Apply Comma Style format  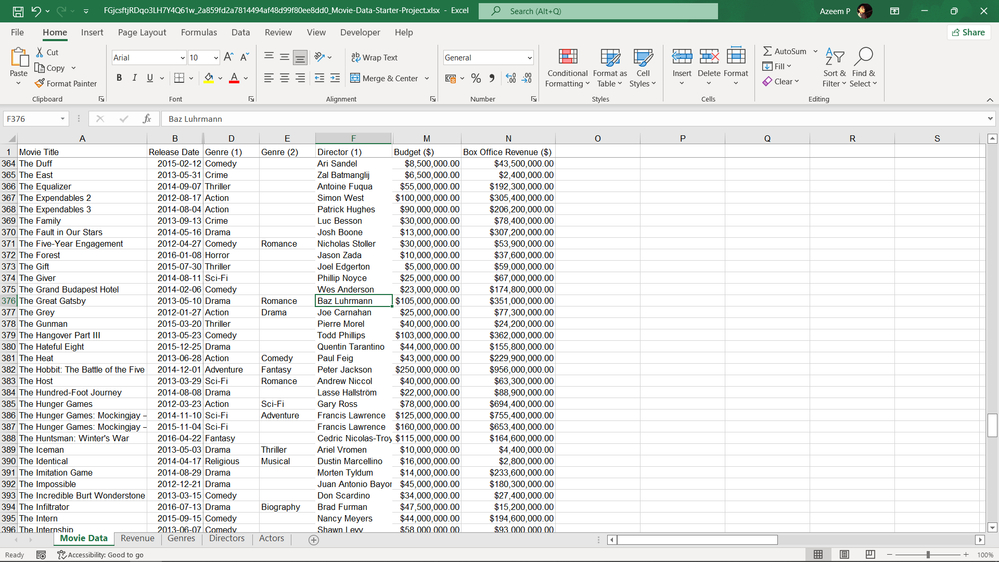(492, 78)
